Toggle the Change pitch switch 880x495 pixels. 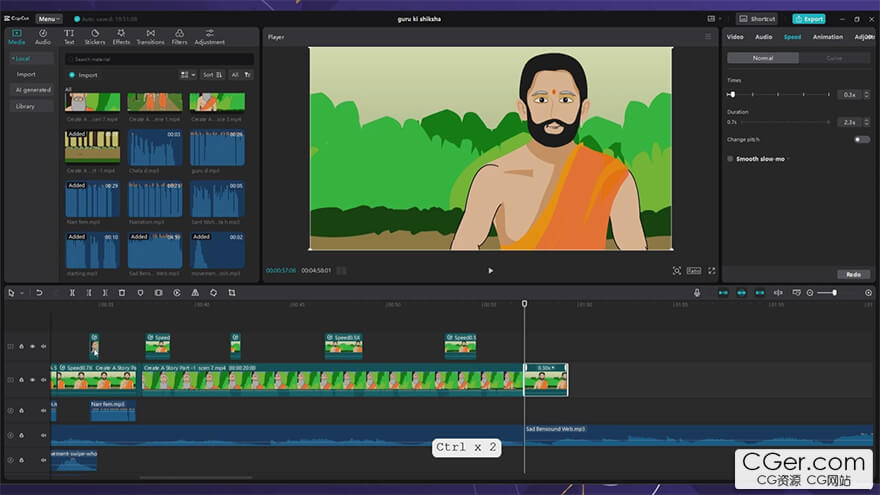click(861, 139)
